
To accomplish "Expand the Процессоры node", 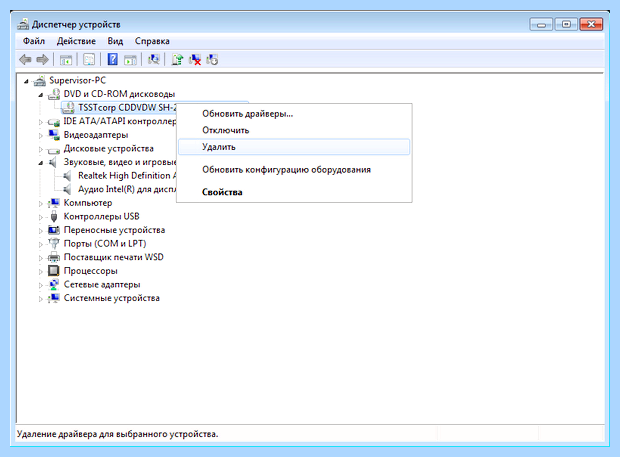I will 41,272.
